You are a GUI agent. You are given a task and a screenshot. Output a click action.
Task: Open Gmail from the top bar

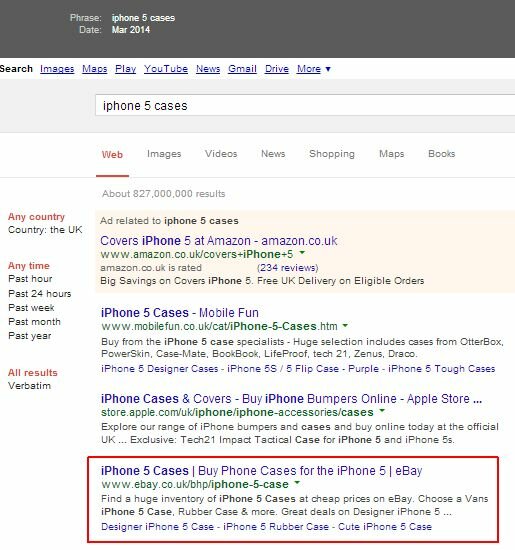(242, 69)
